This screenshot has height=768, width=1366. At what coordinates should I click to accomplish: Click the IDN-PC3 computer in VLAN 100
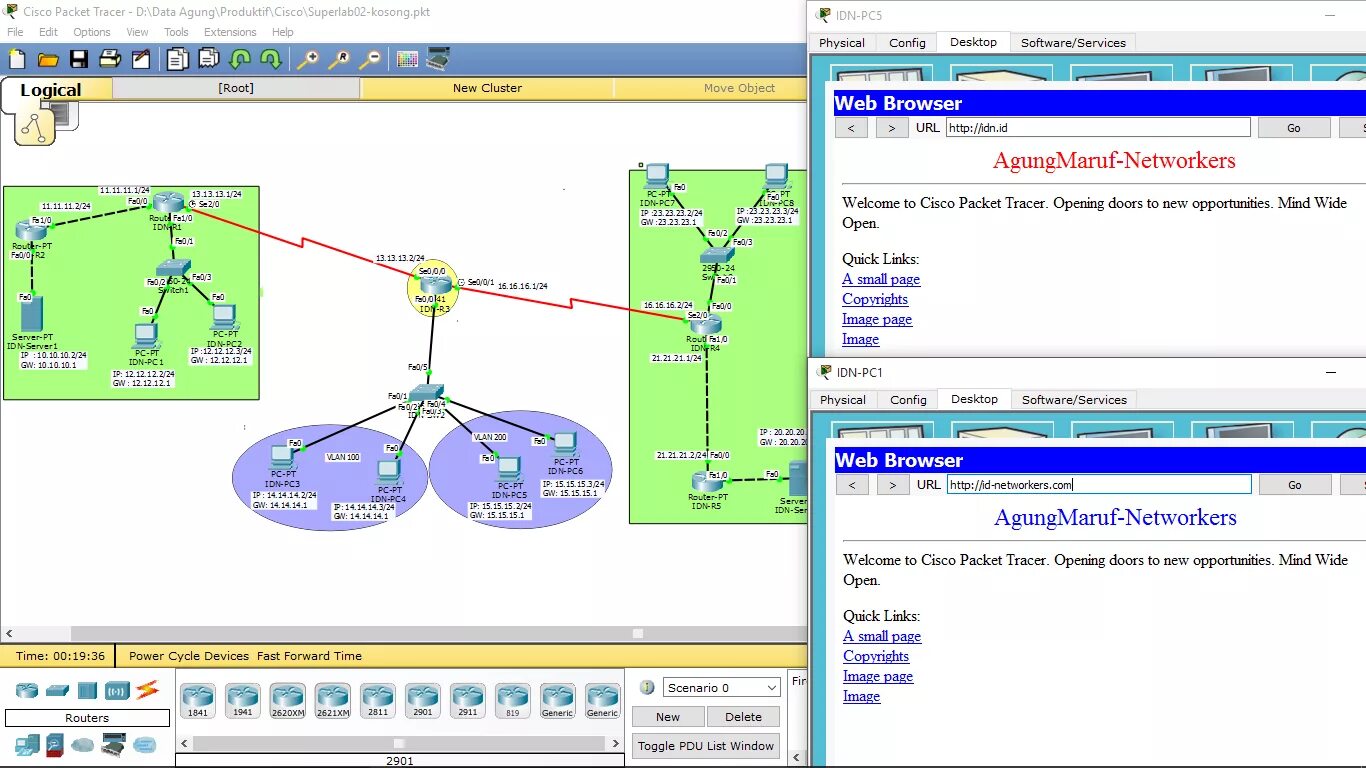283,457
